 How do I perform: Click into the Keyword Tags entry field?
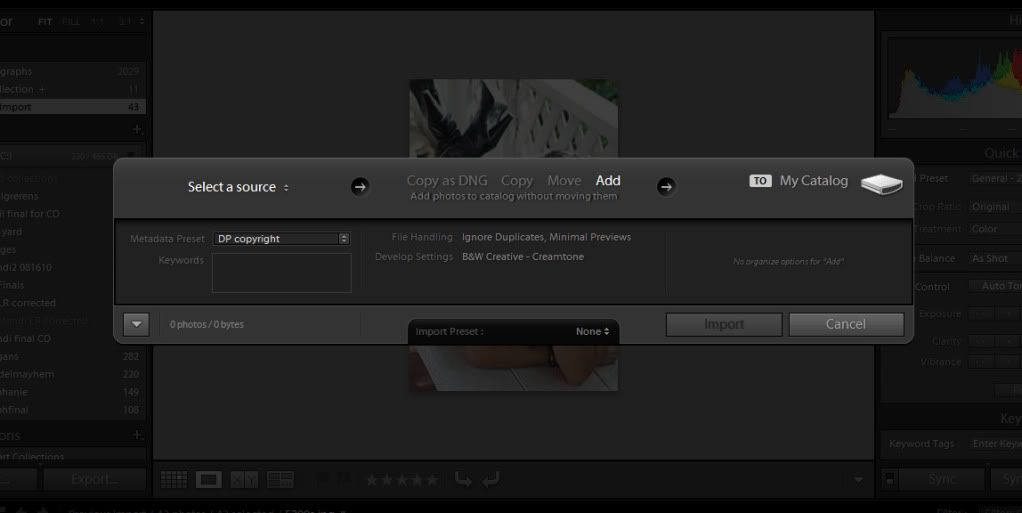click(995, 444)
